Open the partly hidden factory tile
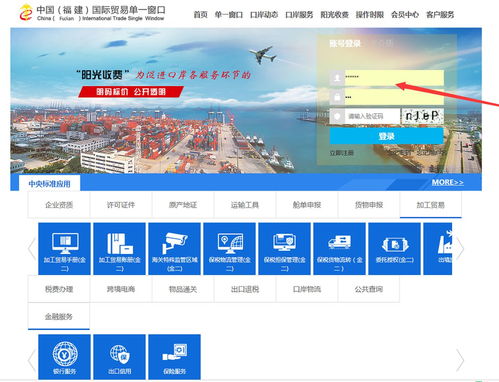This screenshot has height=382, width=499. click(x=438, y=249)
